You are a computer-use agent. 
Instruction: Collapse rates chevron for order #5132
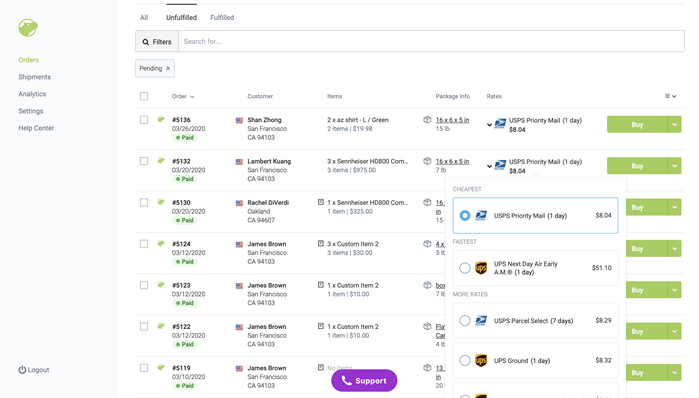click(x=489, y=166)
